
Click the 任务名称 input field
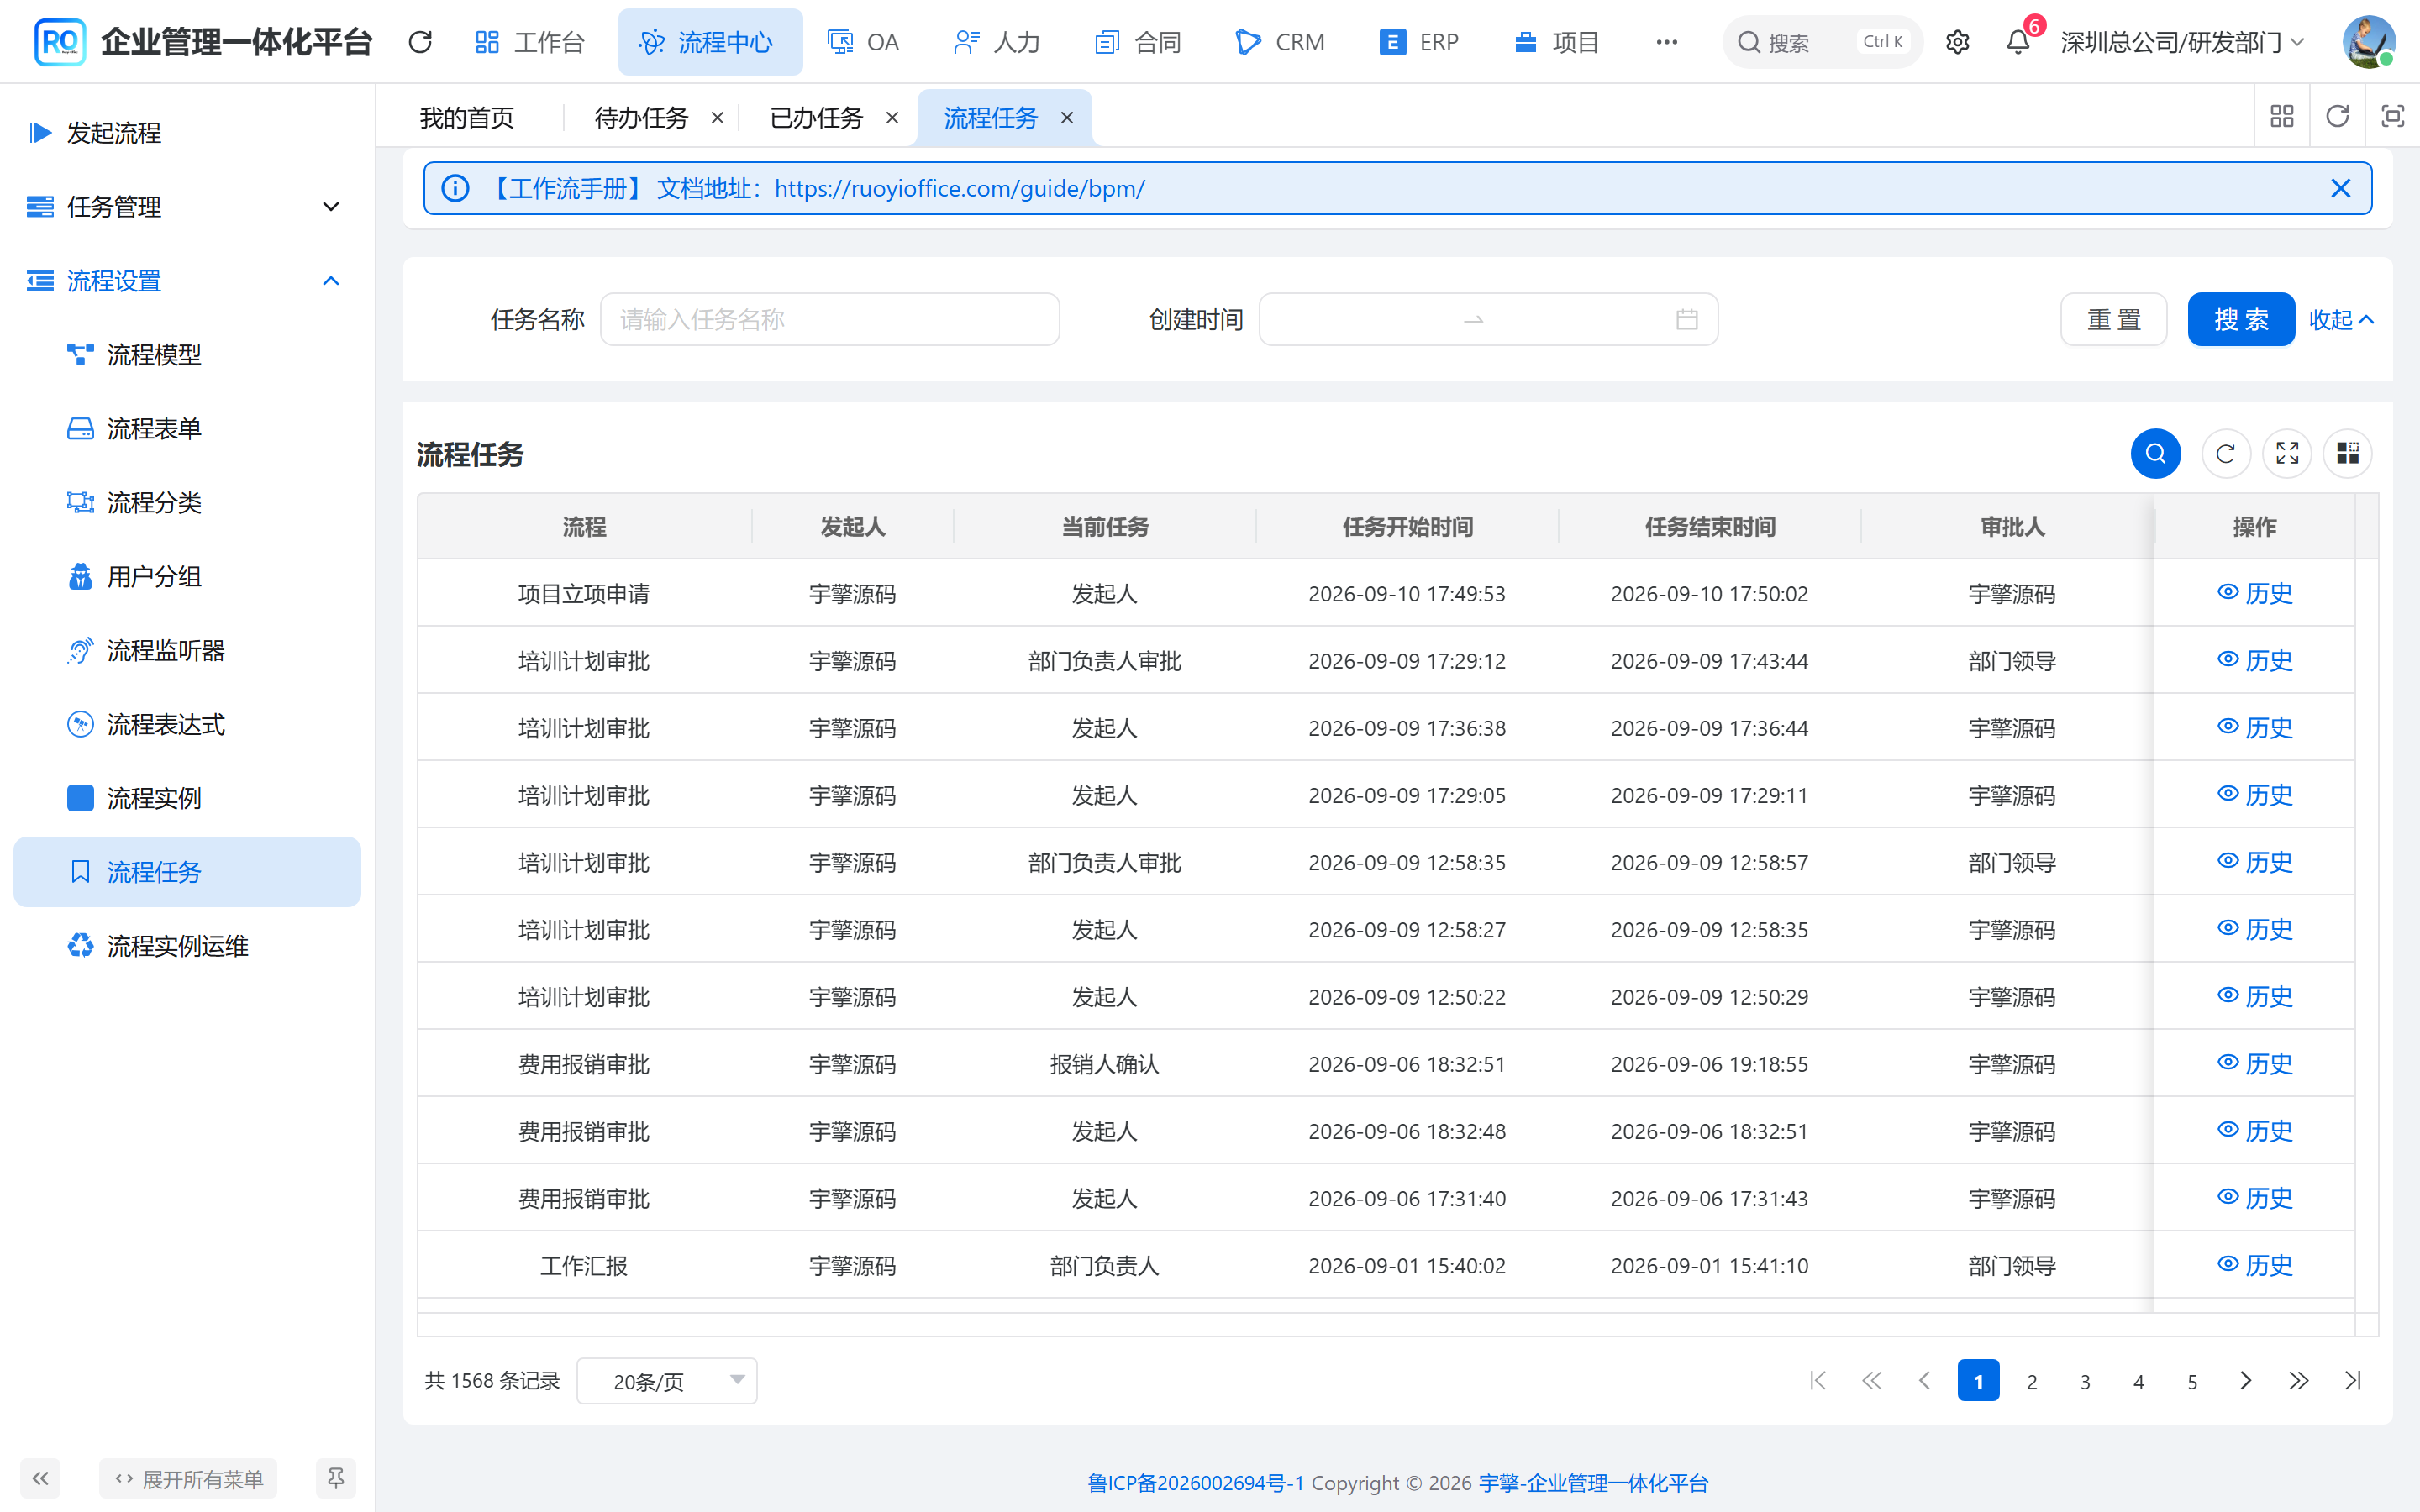click(x=829, y=320)
